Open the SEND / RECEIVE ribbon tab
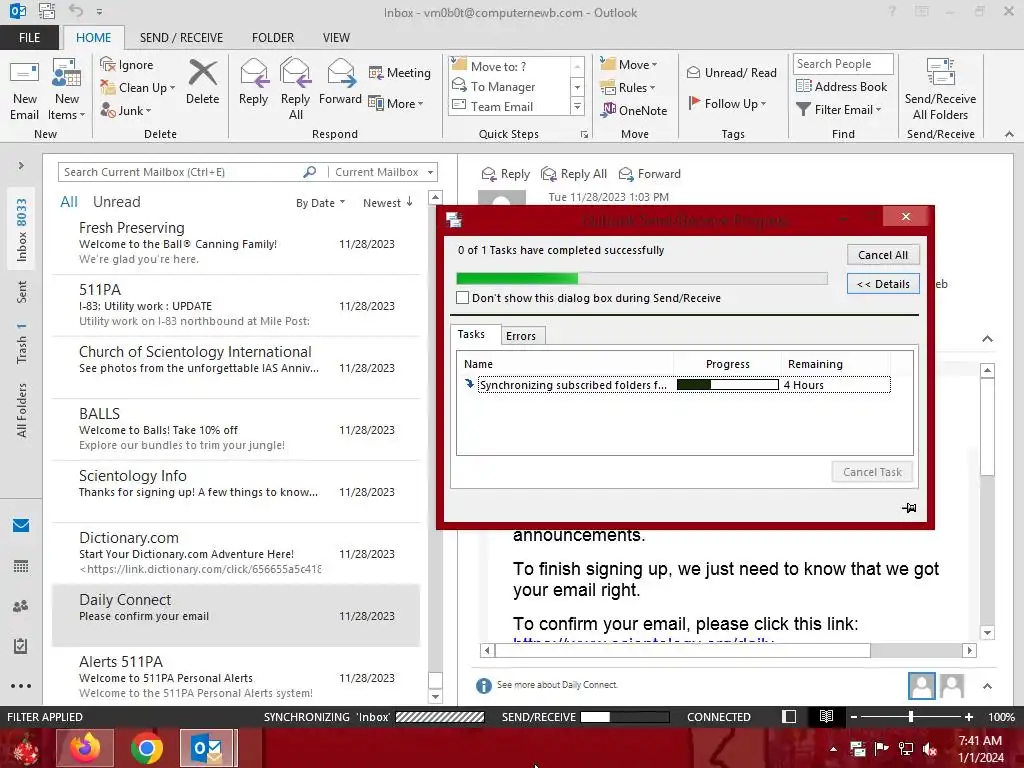Screen dimensions: 1024x768 pos(181,38)
